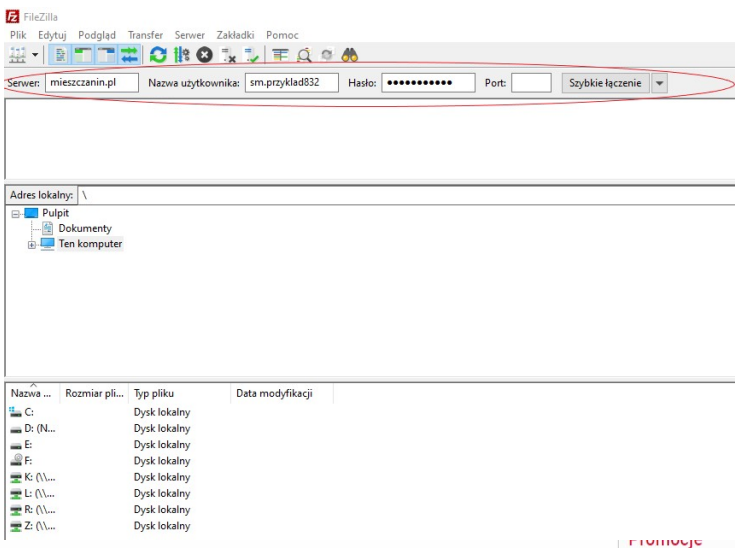Image resolution: width=735 pixels, height=548 pixels.
Task: Toggle transfer queue display
Action: click(x=130, y=56)
